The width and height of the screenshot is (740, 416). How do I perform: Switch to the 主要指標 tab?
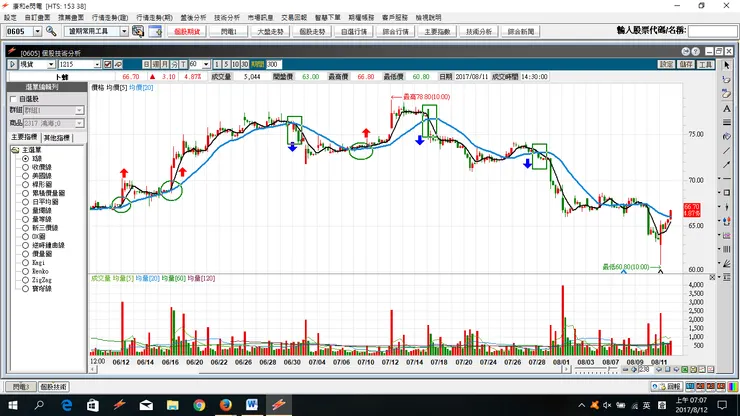pyautogui.click(x=24, y=137)
